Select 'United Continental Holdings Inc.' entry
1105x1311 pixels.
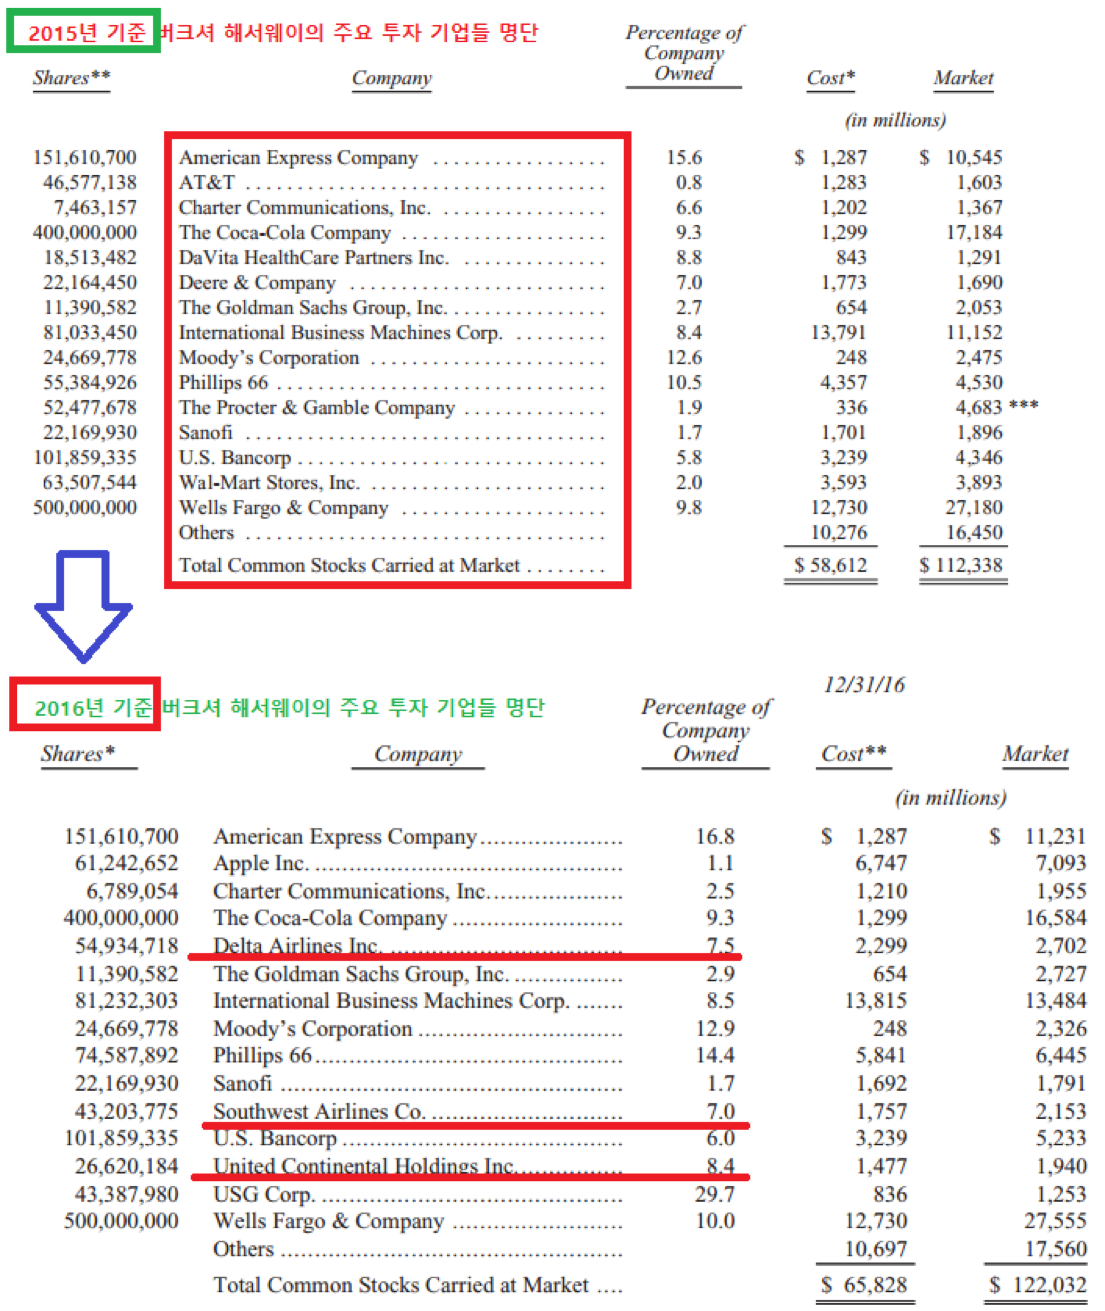coord(364,1166)
